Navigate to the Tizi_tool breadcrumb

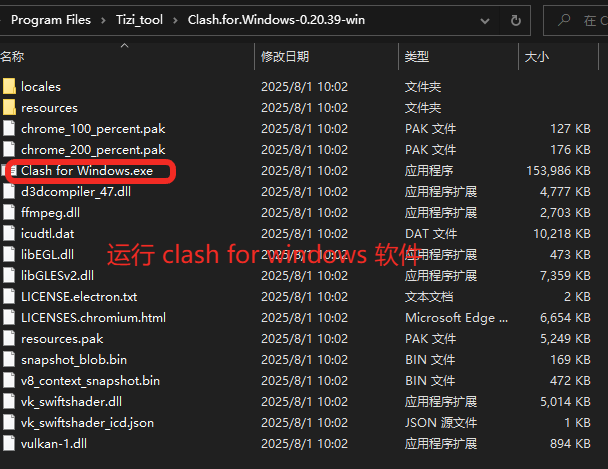point(138,20)
